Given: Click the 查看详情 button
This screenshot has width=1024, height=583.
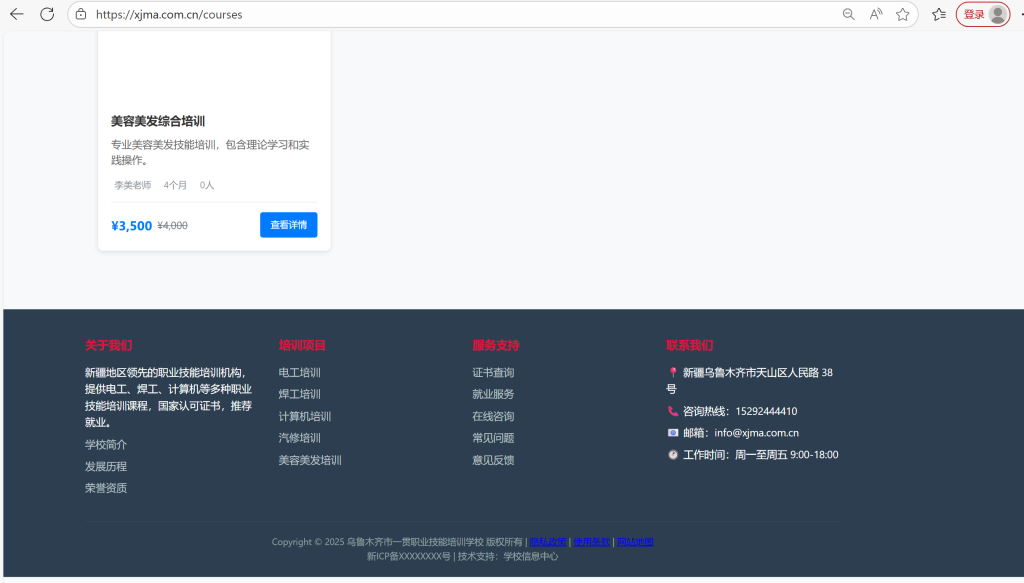Looking at the screenshot, I should click(x=288, y=225).
